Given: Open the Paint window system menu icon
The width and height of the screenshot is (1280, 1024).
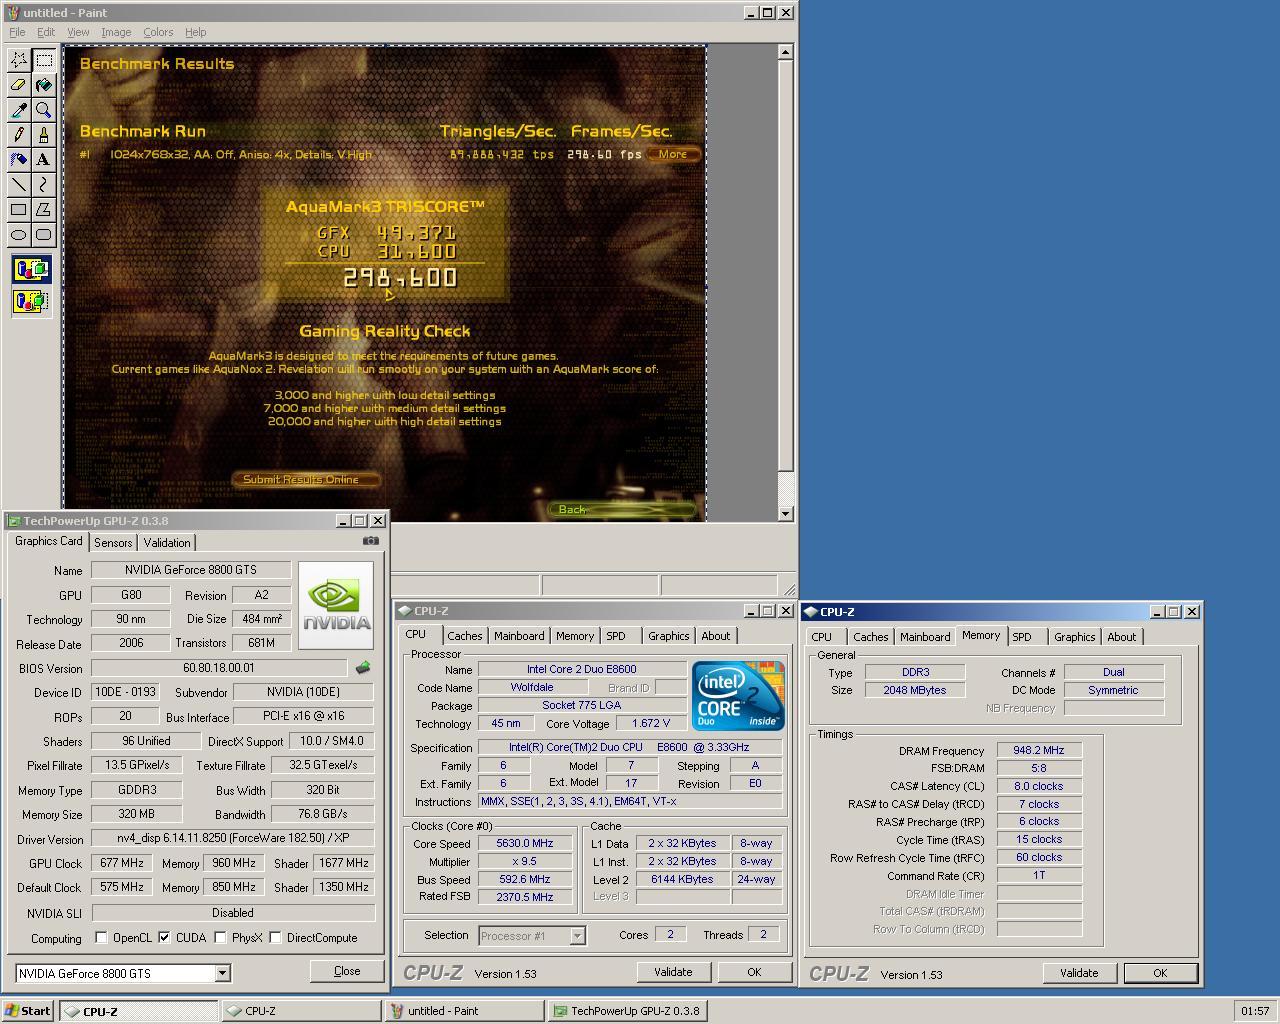Looking at the screenshot, I should pyautogui.click(x=12, y=13).
